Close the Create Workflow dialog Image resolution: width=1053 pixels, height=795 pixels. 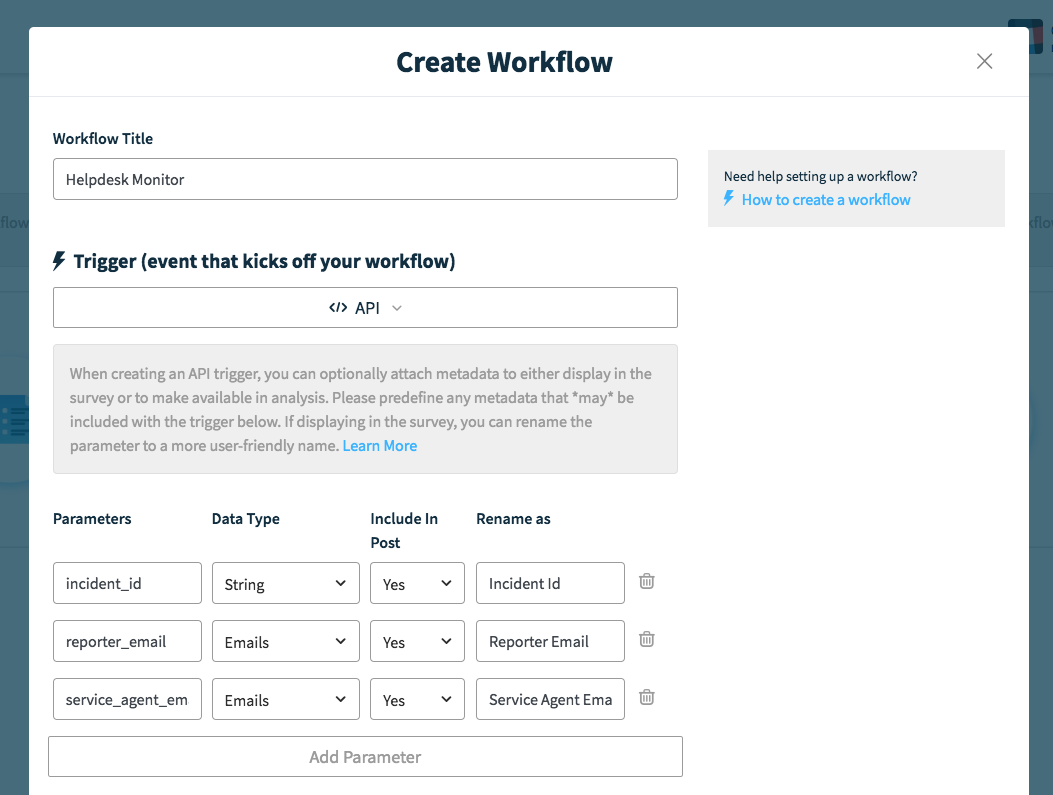point(984,61)
